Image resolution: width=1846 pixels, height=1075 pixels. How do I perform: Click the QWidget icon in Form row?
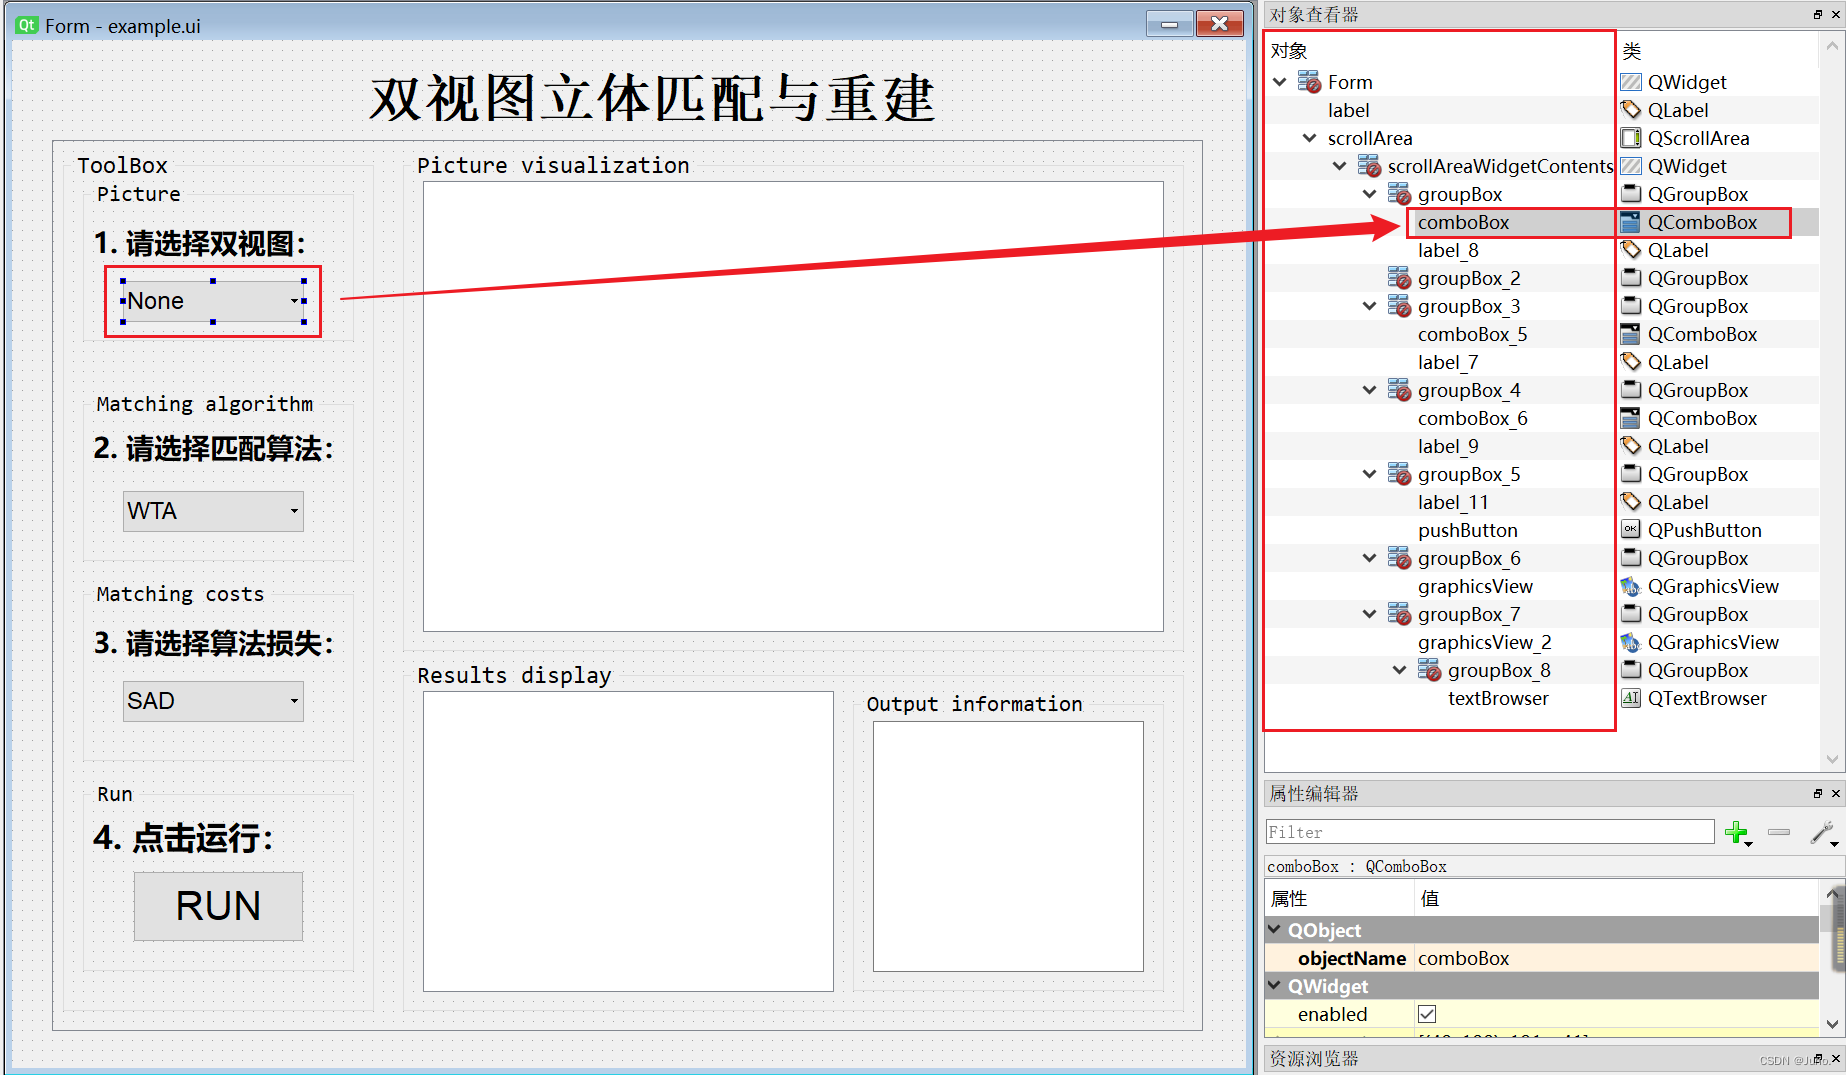click(x=1631, y=82)
